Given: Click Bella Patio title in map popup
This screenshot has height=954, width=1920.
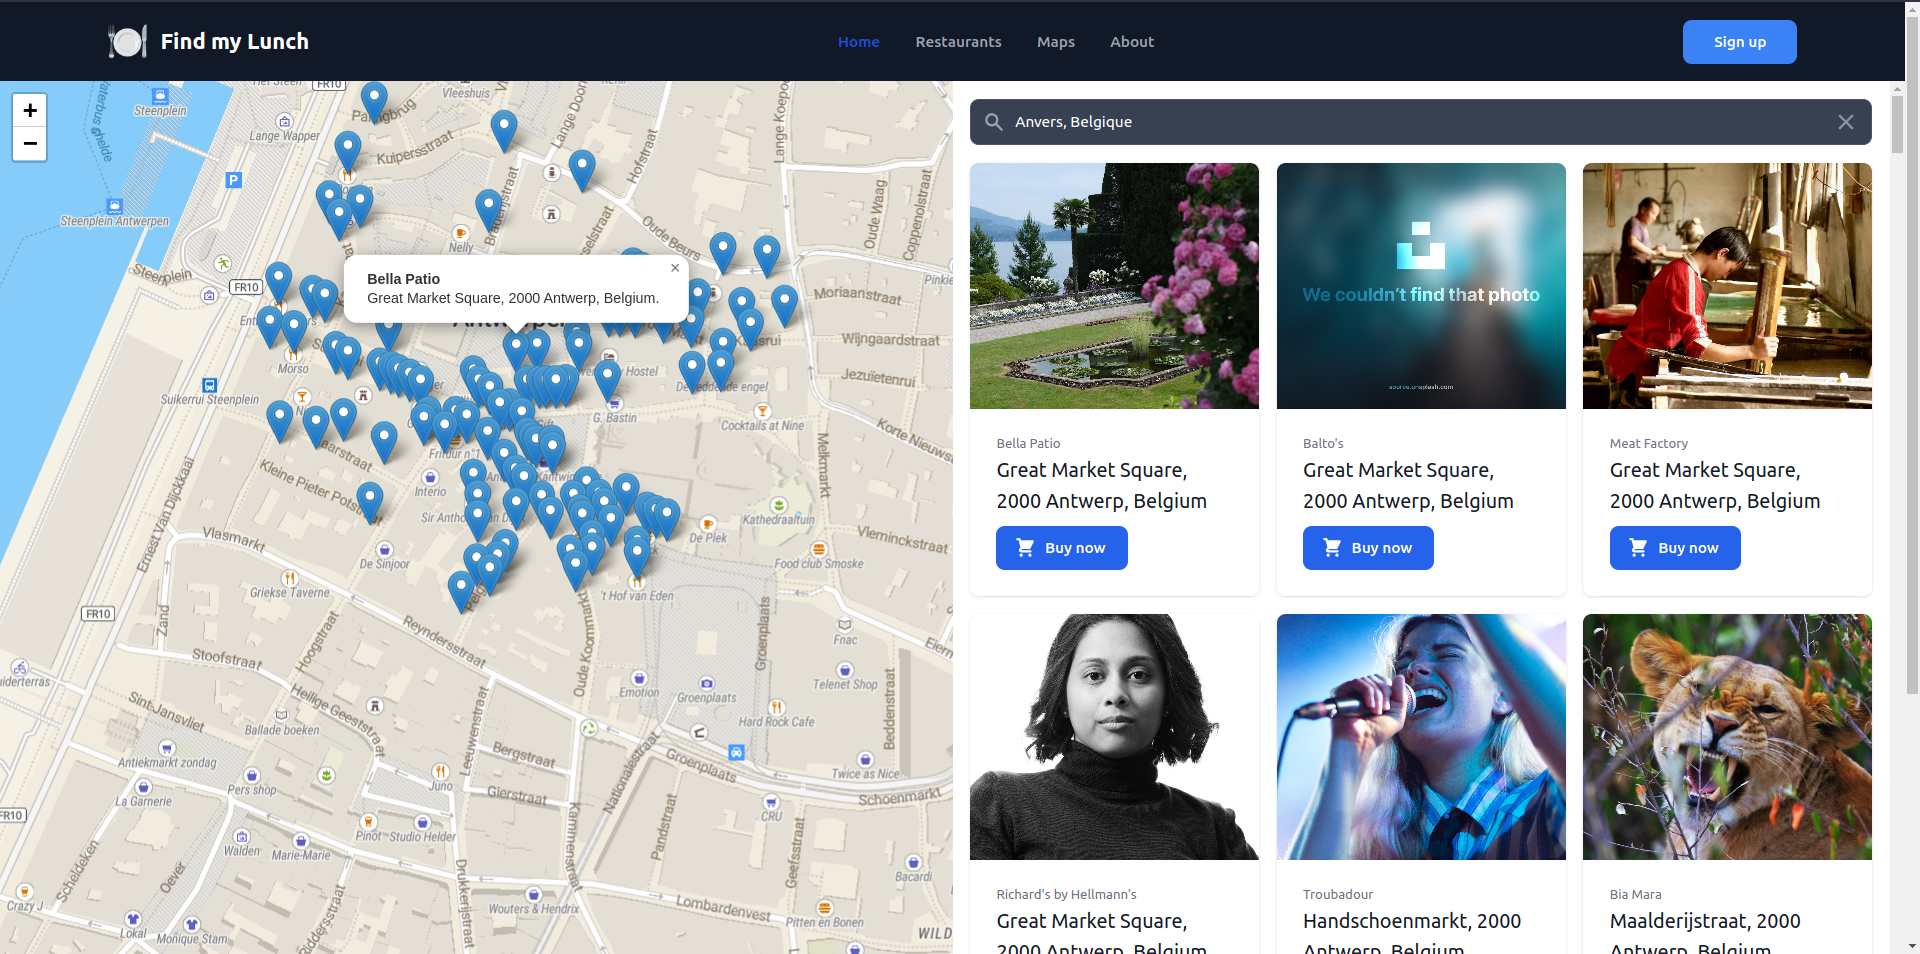Looking at the screenshot, I should (403, 279).
